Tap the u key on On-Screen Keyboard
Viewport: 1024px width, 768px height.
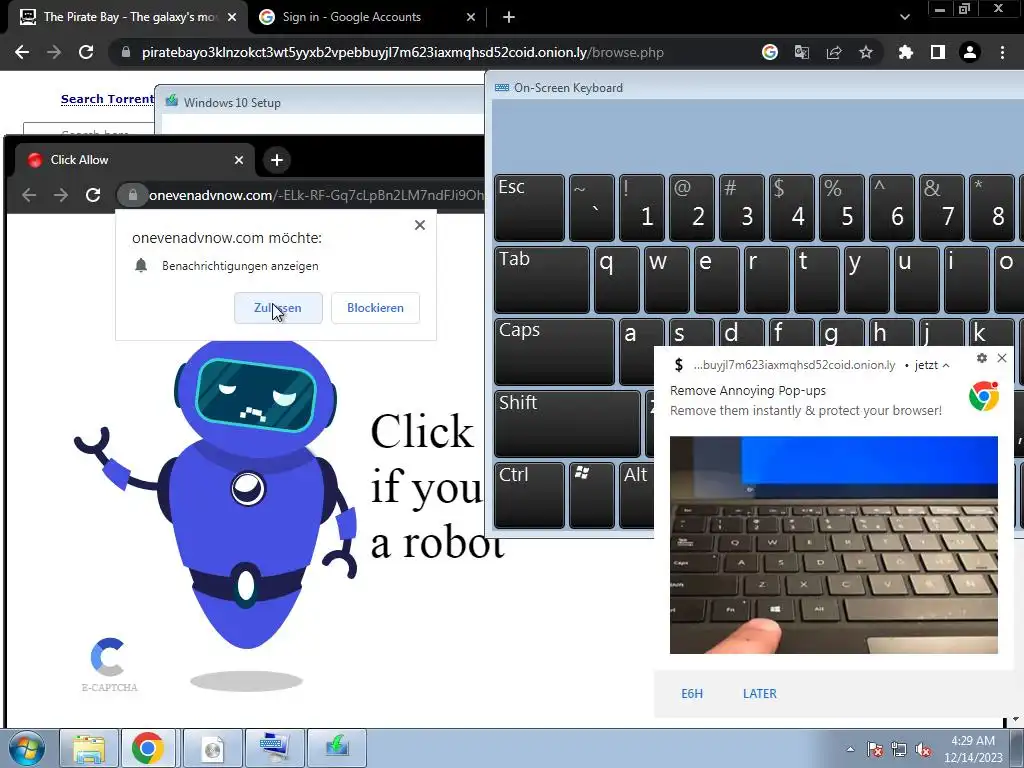click(x=916, y=280)
